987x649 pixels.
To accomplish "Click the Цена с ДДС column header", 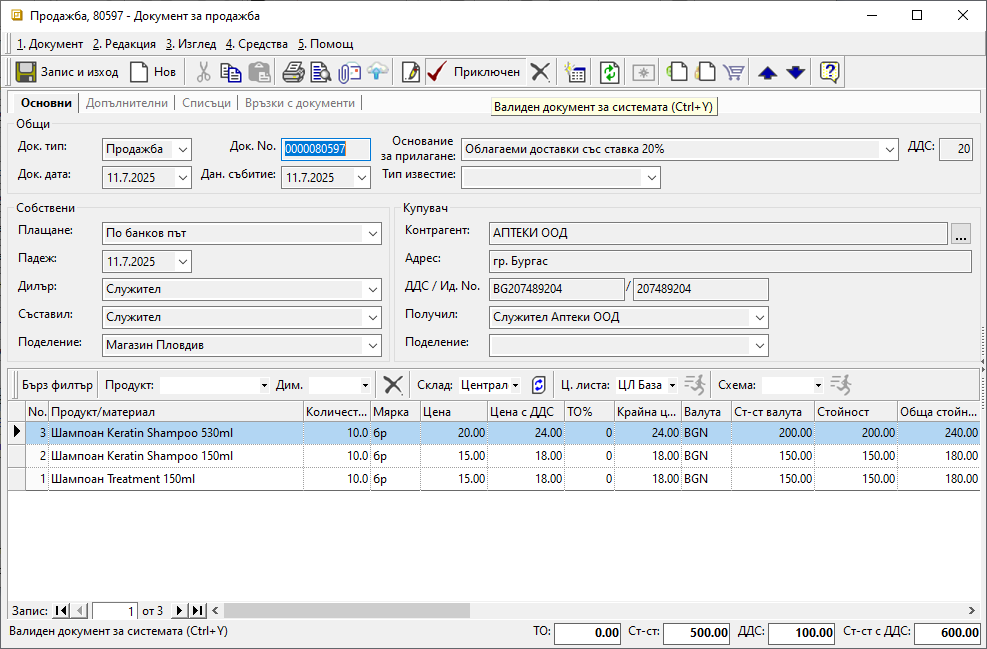I will click(x=526, y=412).
